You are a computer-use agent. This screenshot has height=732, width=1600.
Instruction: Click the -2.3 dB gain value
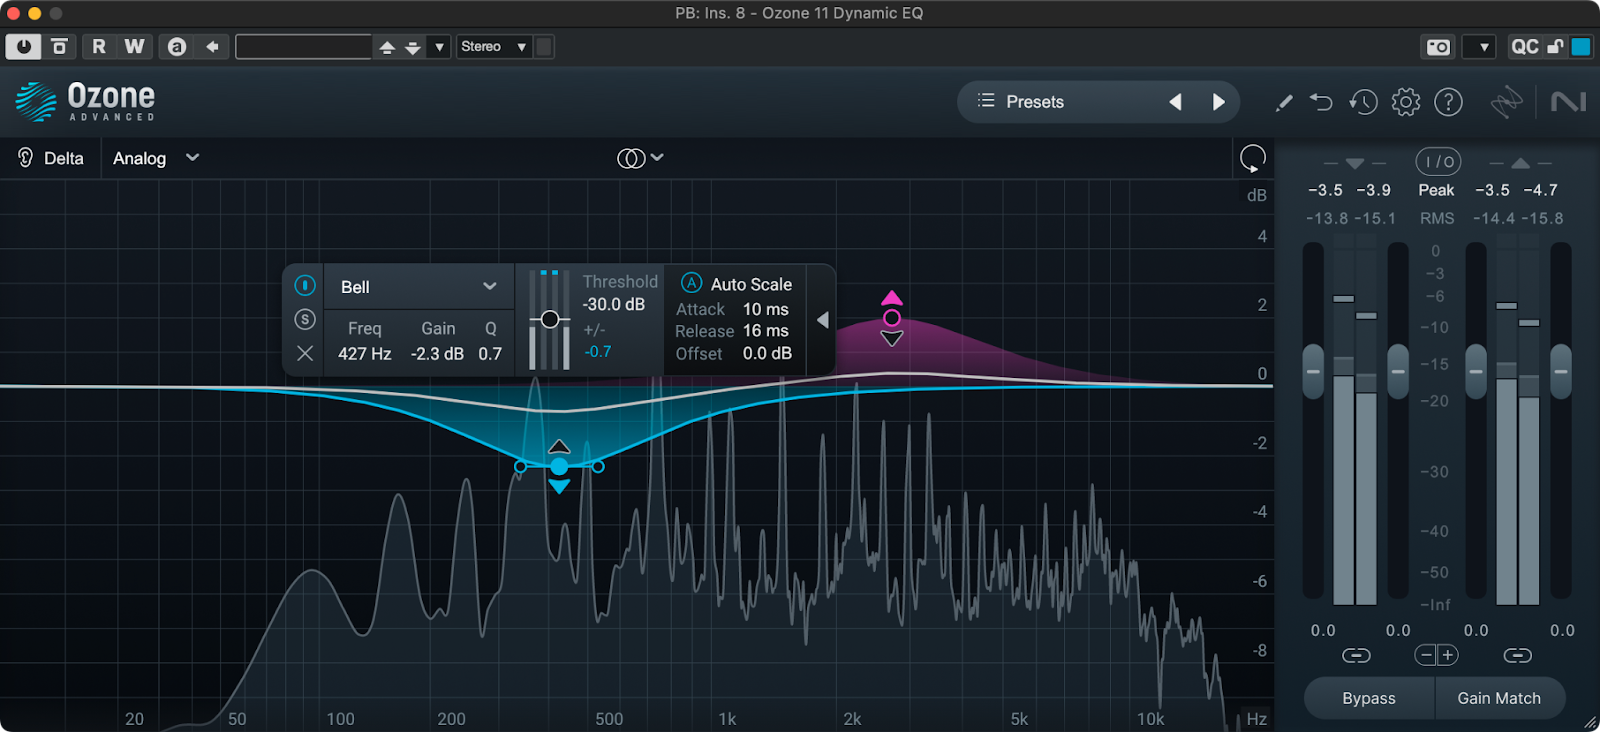[437, 354]
